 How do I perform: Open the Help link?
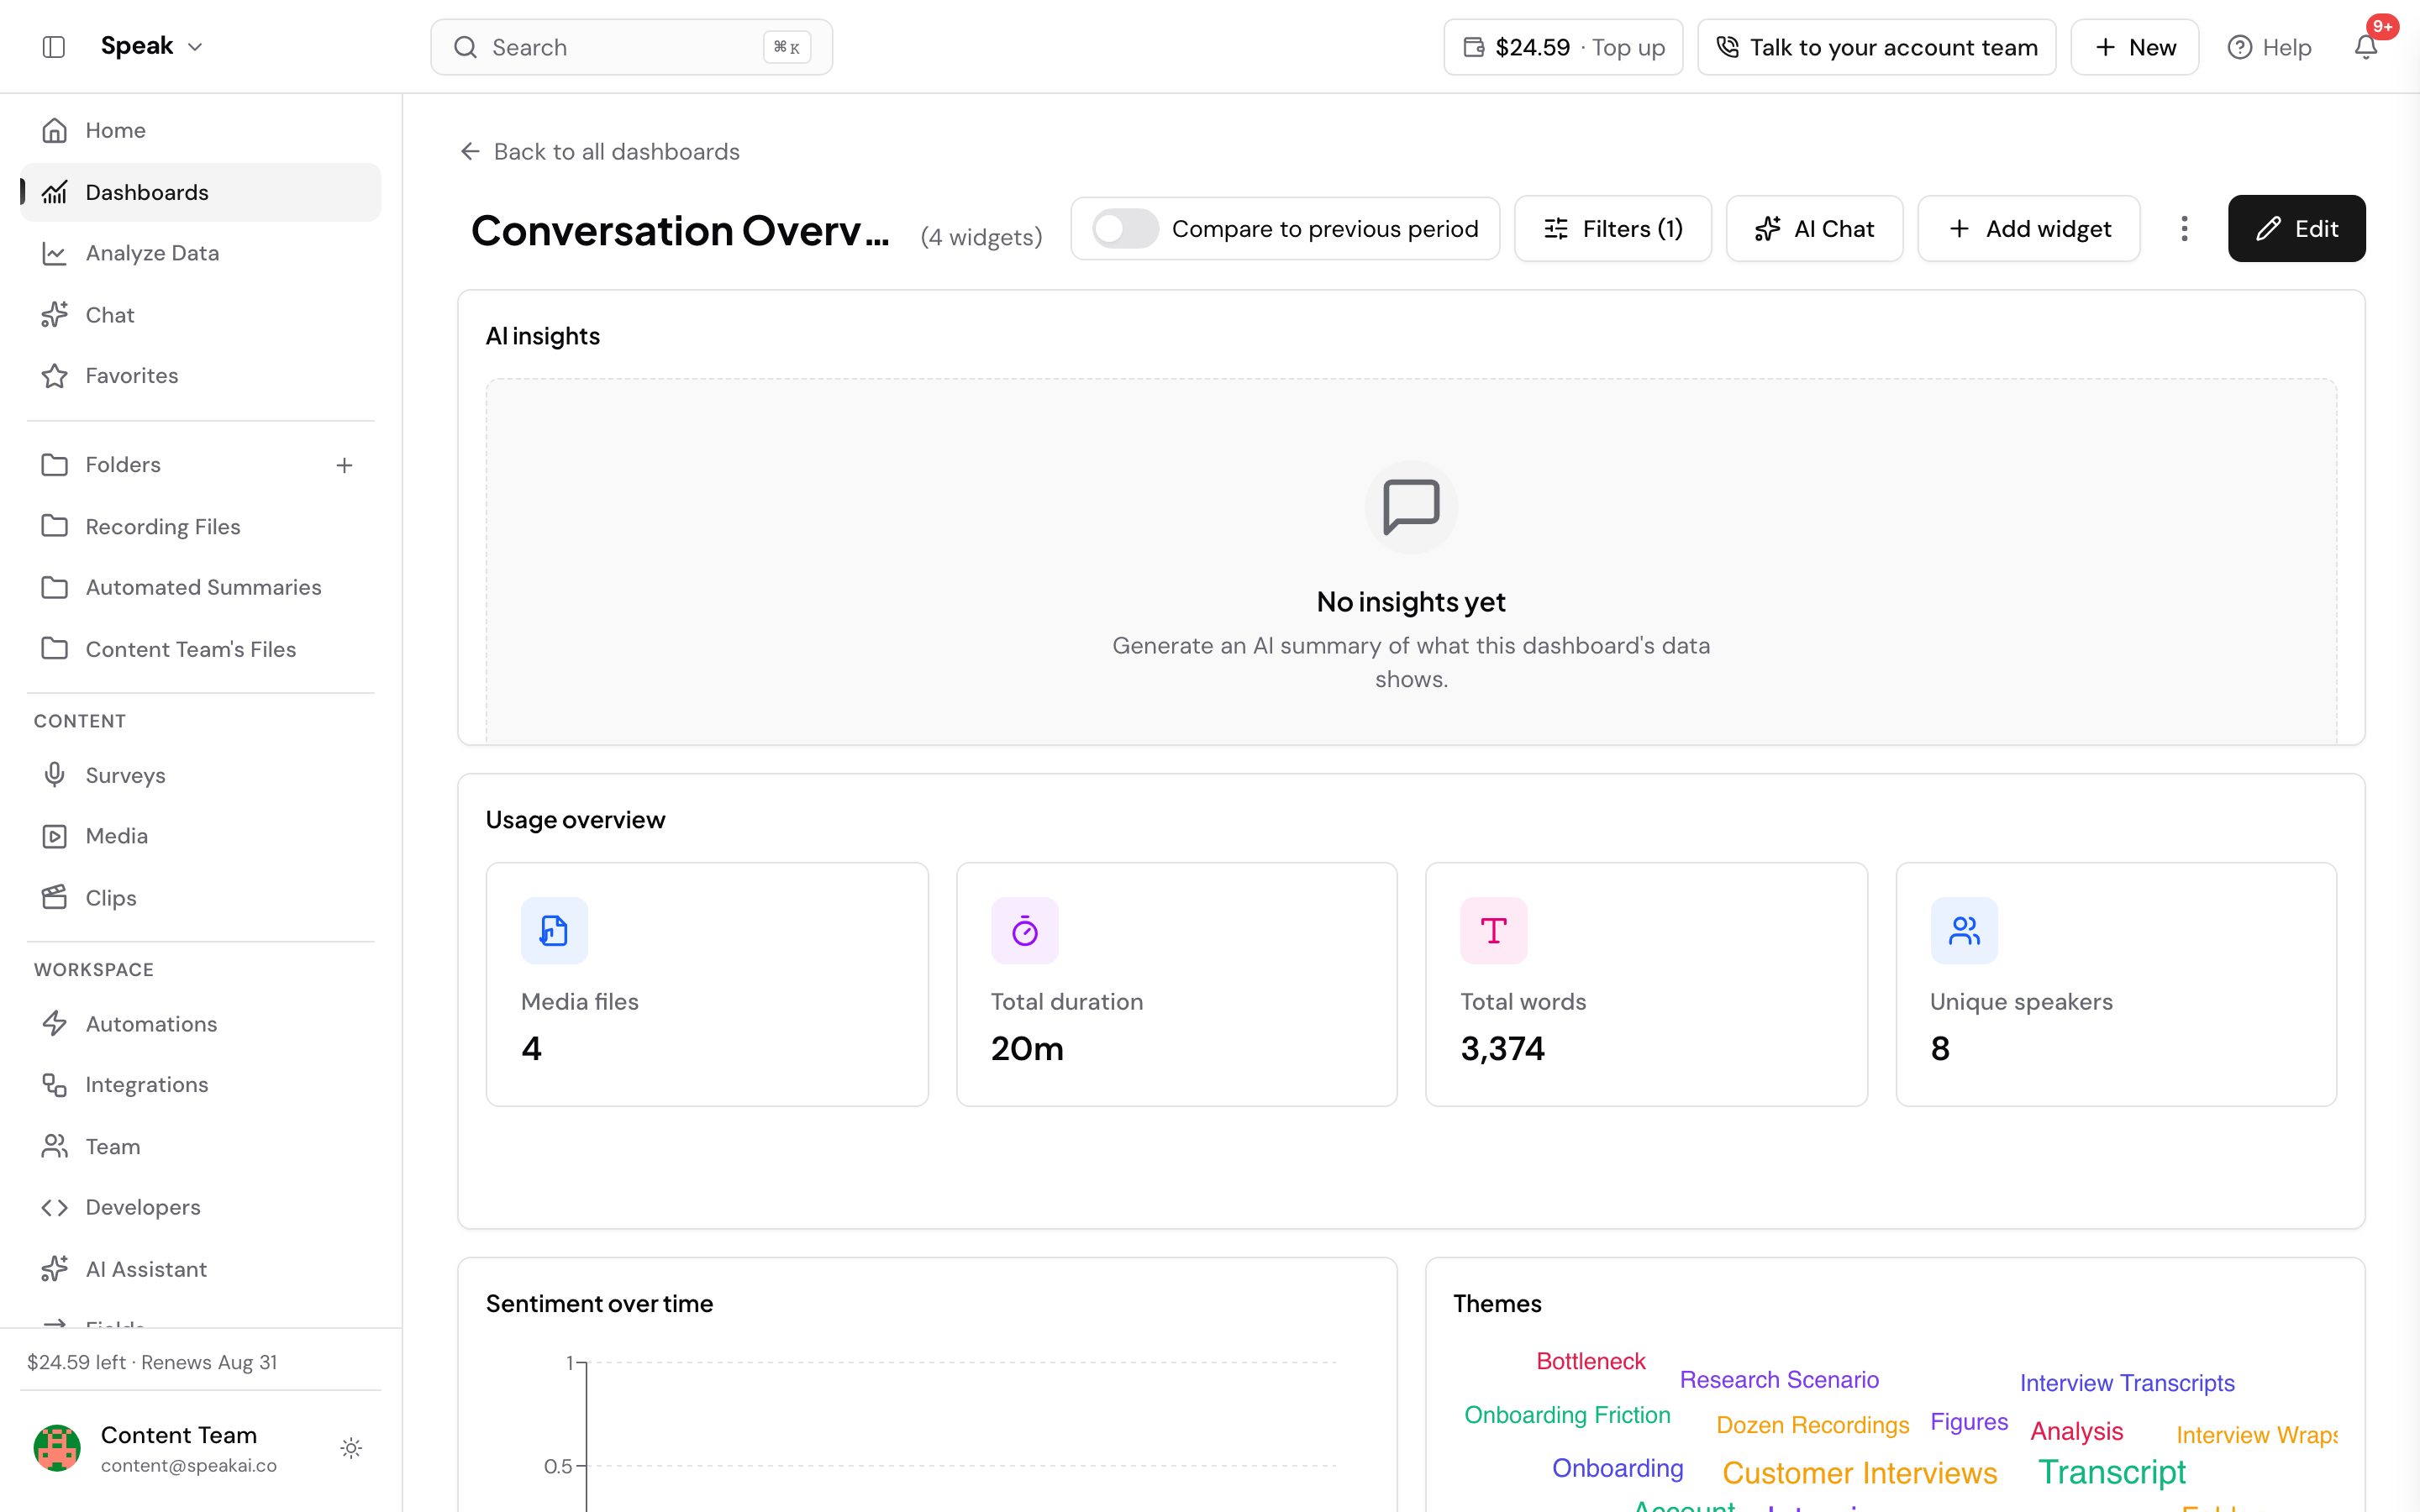[x=2269, y=47]
